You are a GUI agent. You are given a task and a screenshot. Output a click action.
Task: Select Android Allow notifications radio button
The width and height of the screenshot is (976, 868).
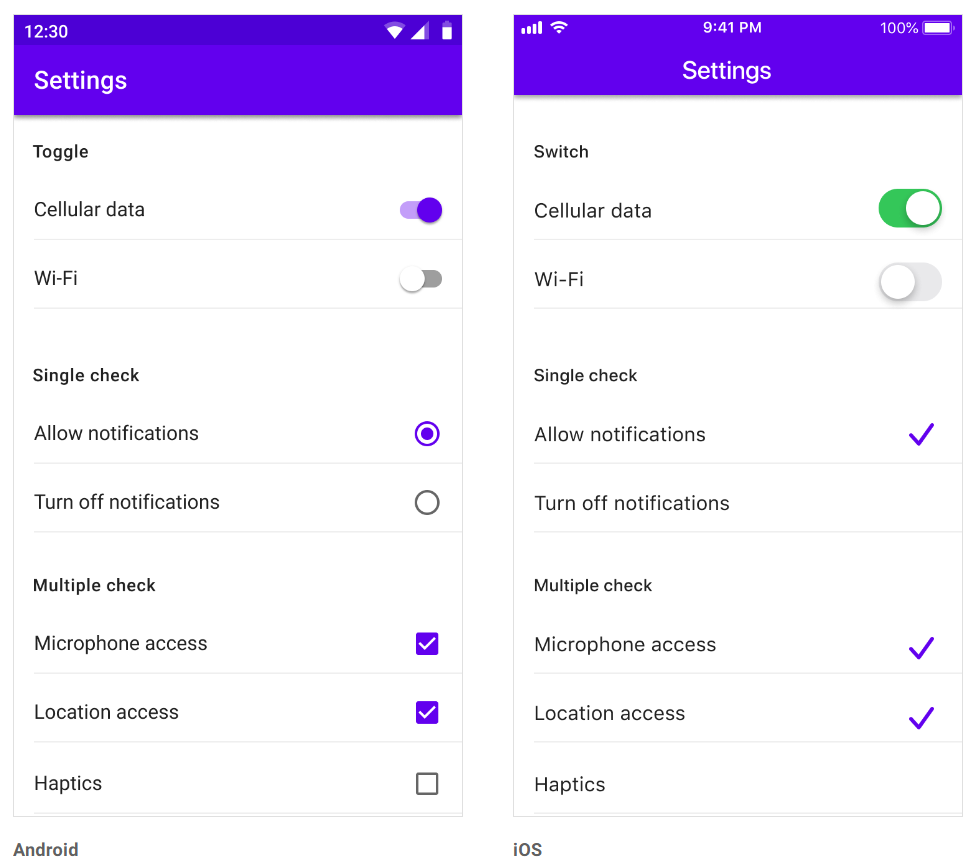[x=427, y=434]
